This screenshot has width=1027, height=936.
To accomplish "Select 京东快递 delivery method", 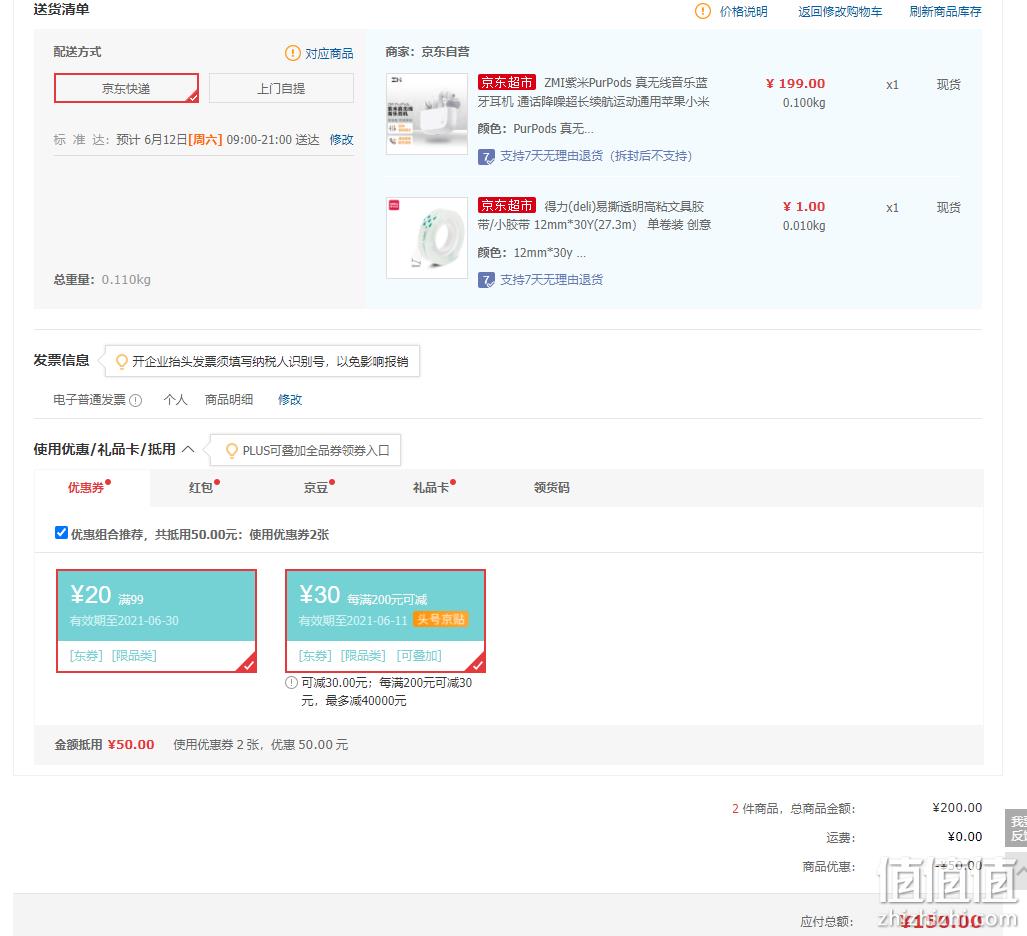I will (x=126, y=88).
